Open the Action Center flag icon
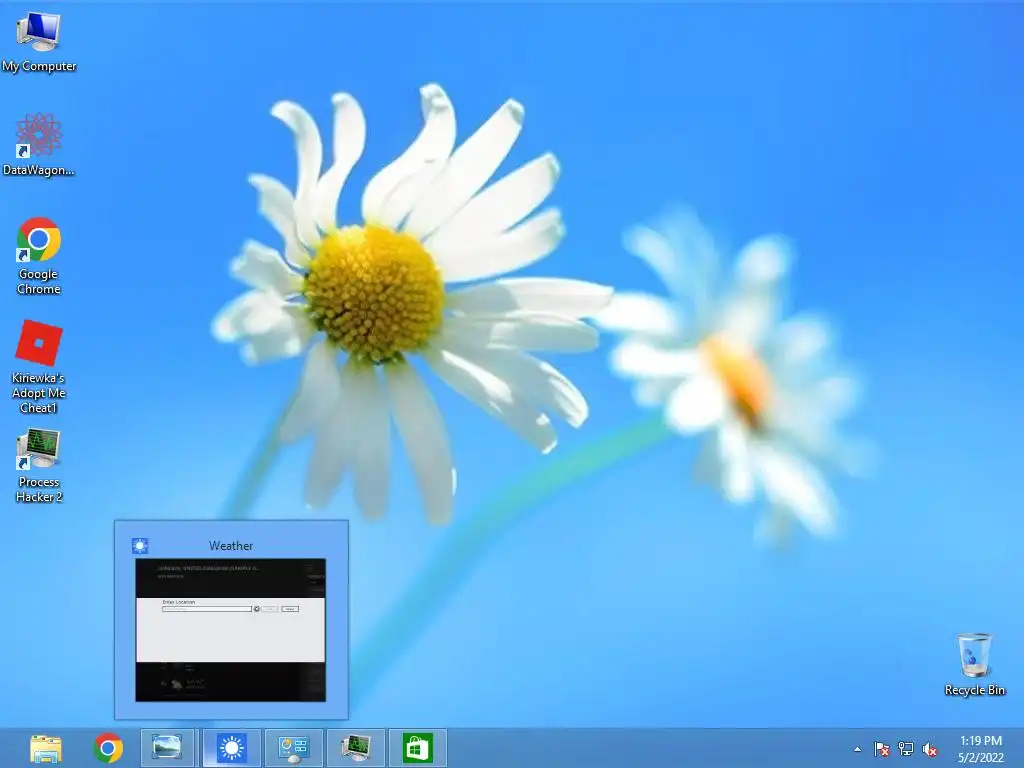This screenshot has height=768, width=1024. pyautogui.click(x=881, y=749)
